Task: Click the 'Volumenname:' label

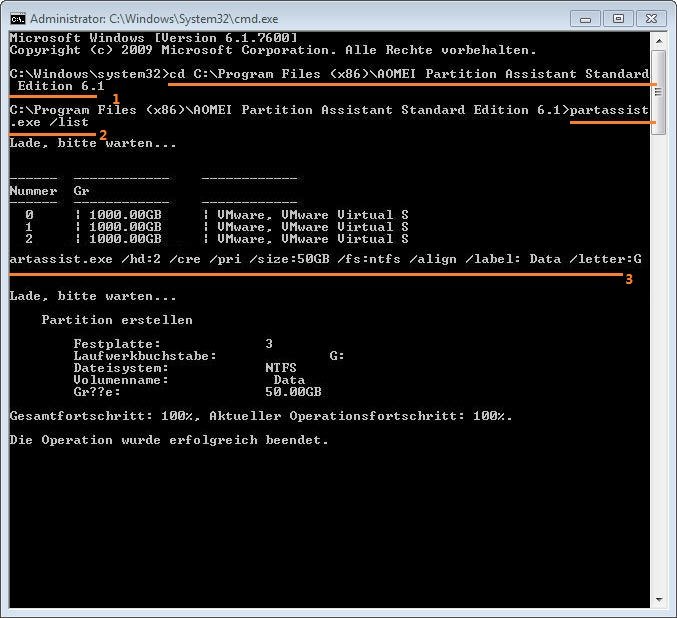Action: pyautogui.click(x=121, y=380)
